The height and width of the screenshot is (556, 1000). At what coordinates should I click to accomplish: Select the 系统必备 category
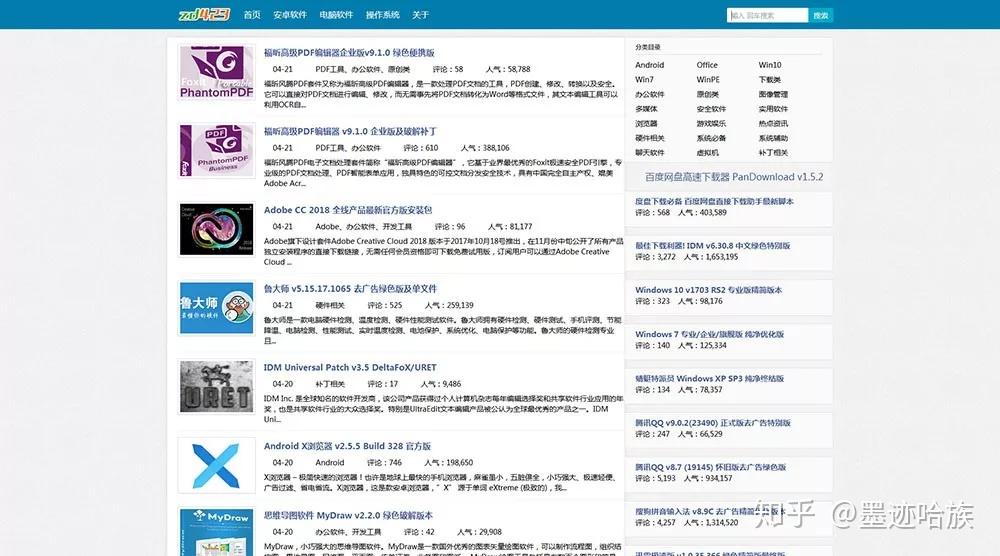pos(711,138)
